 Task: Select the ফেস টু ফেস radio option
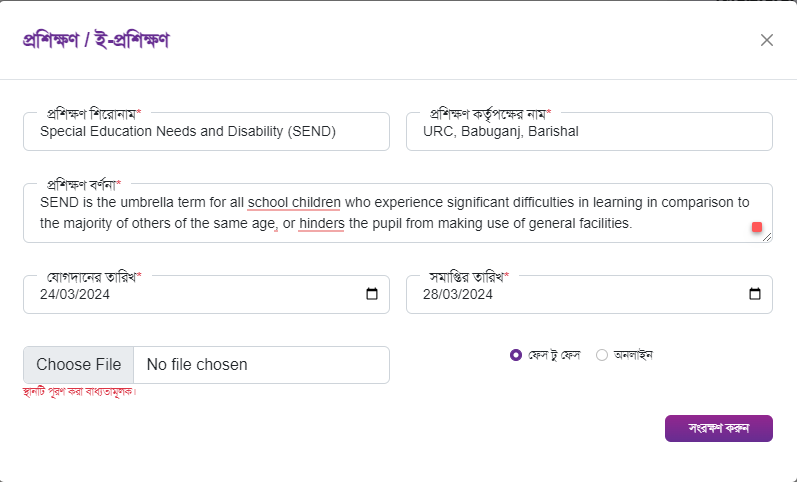click(x=516, y=355)
